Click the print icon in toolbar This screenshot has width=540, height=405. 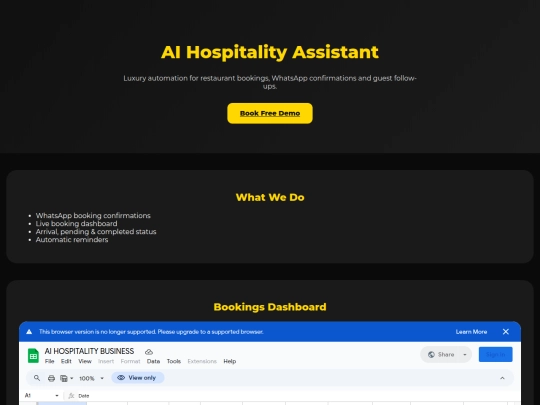click(51, 378)
